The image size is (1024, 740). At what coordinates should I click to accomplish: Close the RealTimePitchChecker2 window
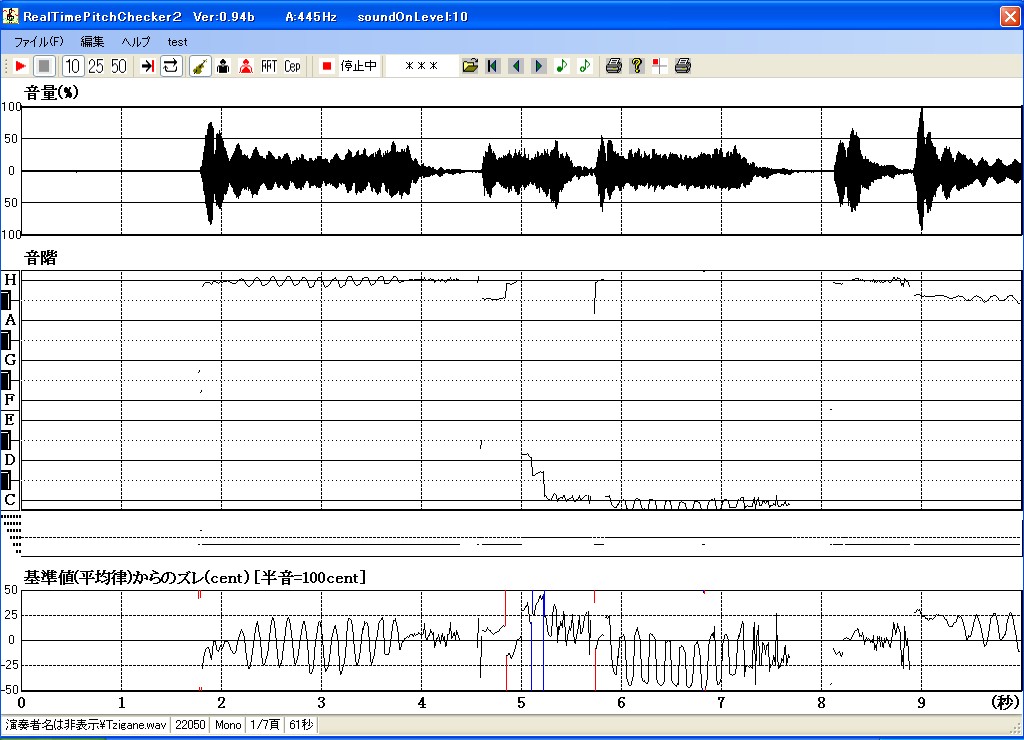[1010, 16]
